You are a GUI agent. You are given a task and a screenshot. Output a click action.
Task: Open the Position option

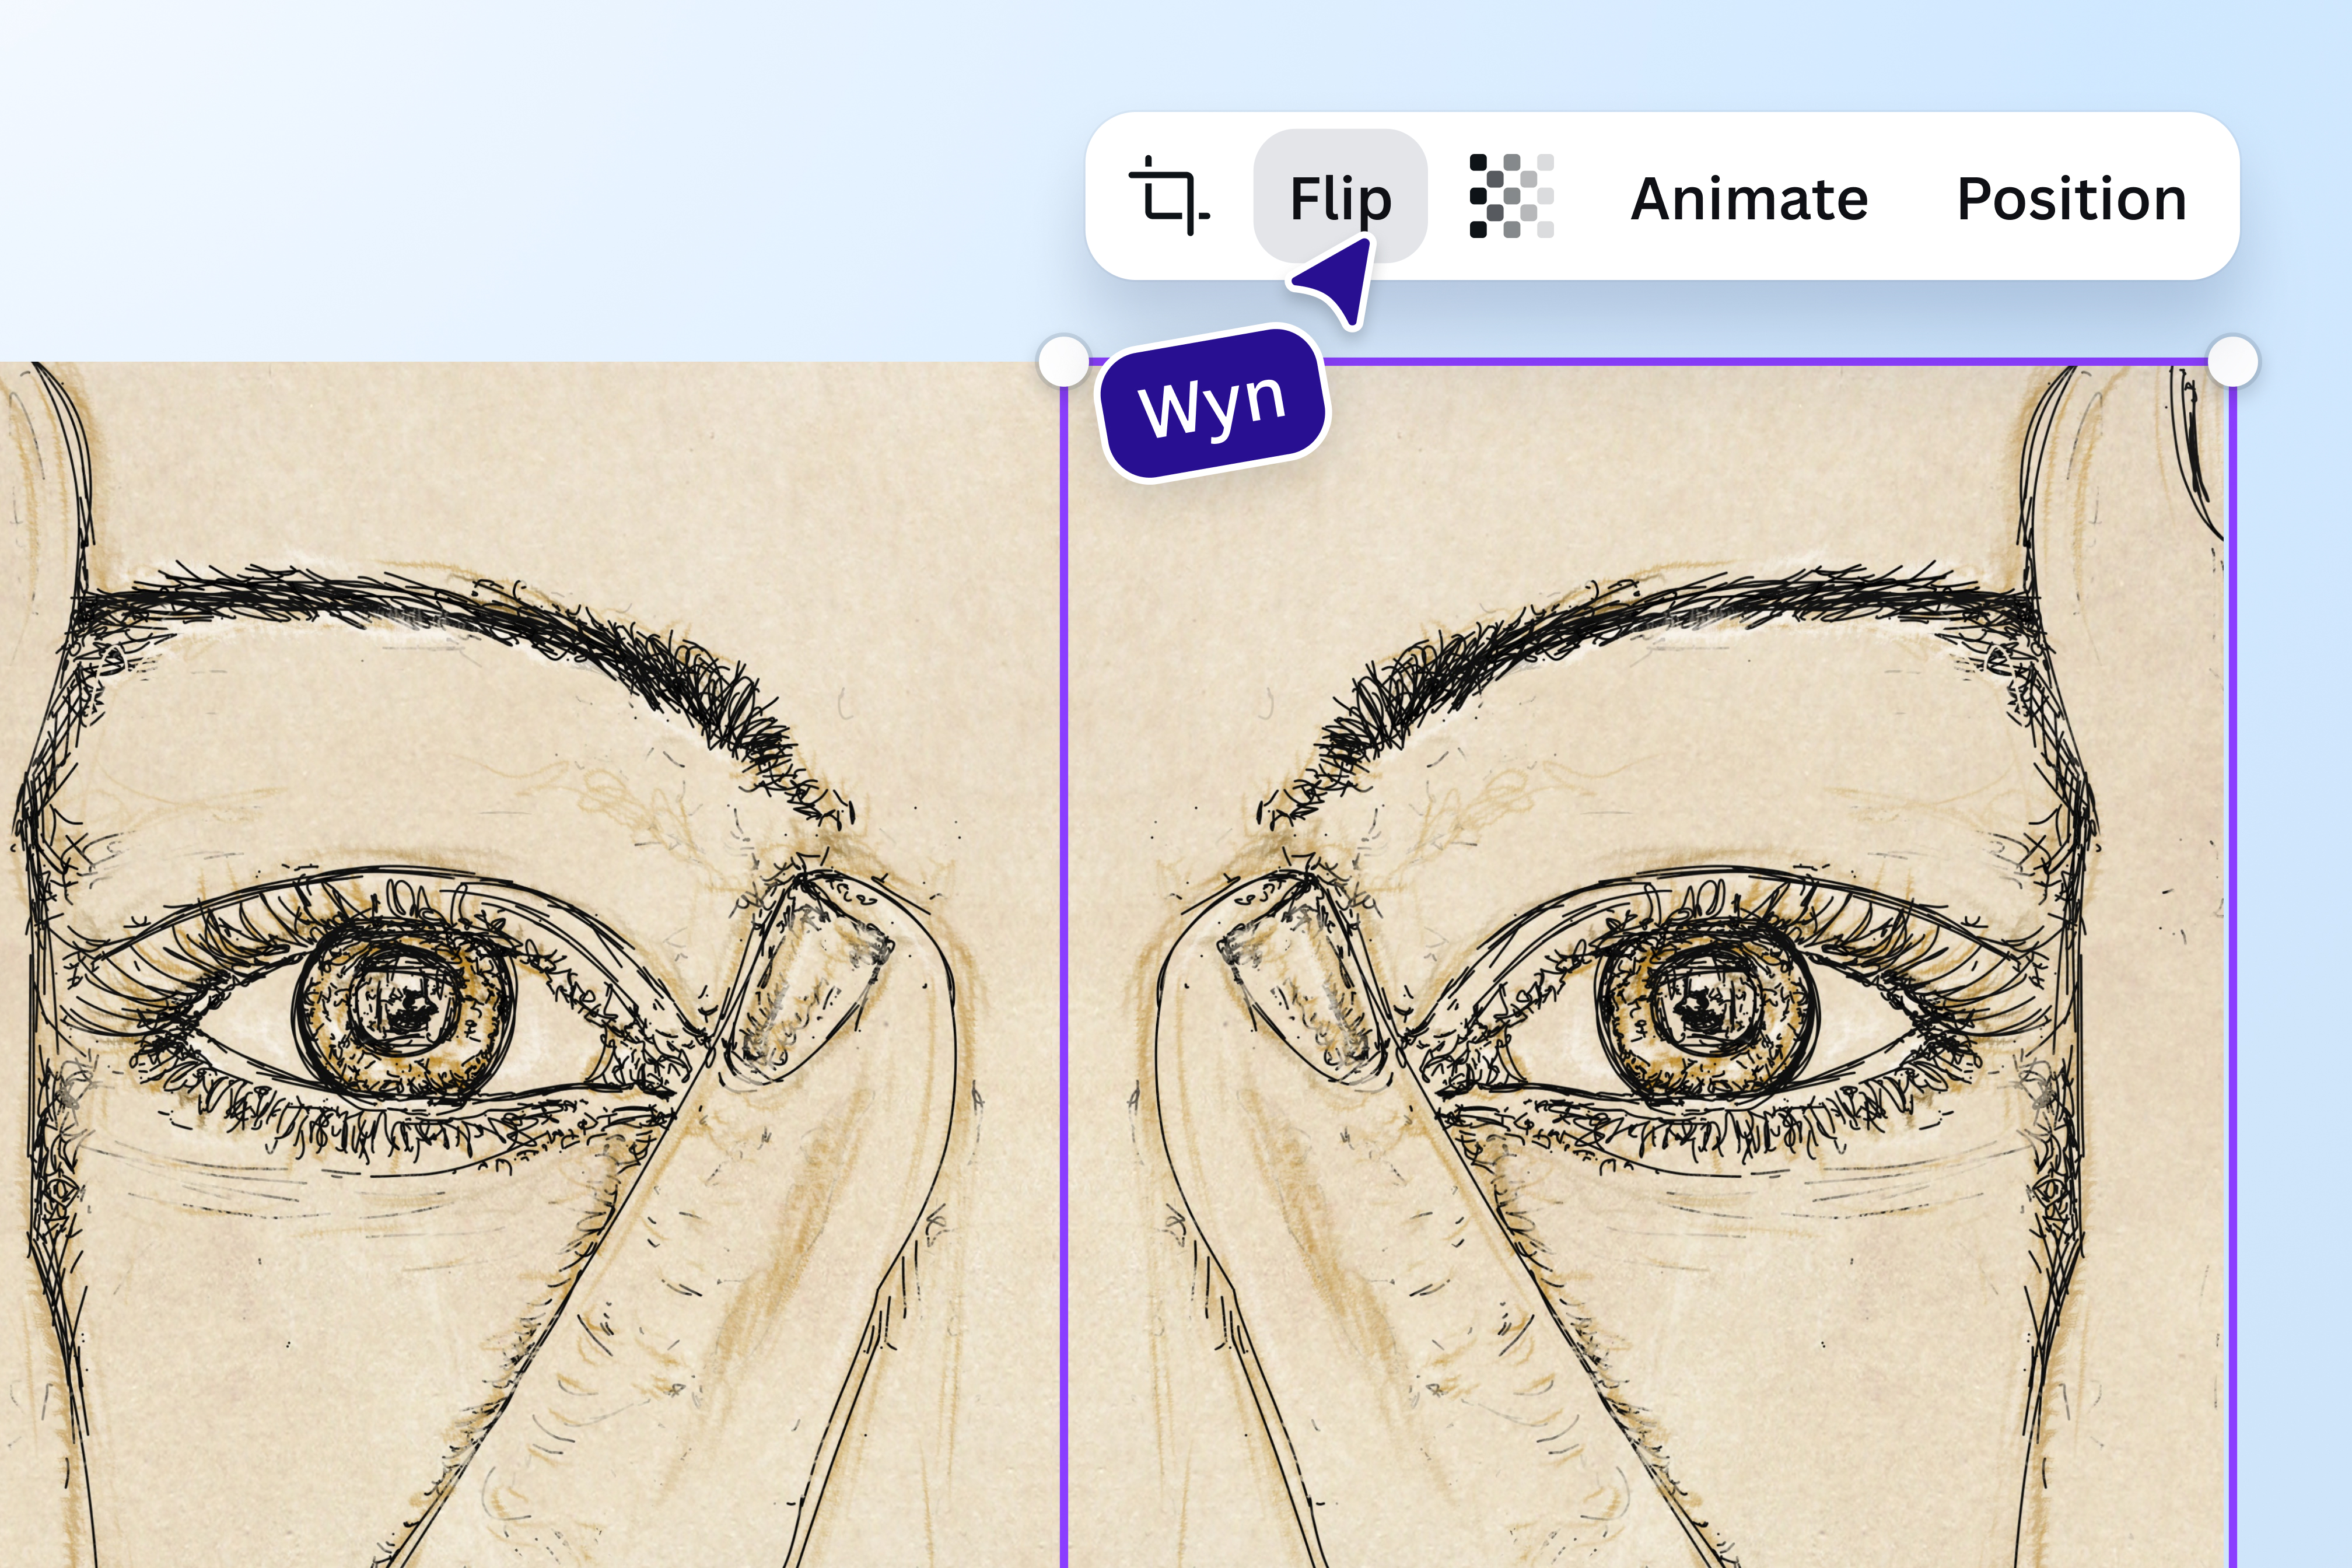click(2071, 198)
